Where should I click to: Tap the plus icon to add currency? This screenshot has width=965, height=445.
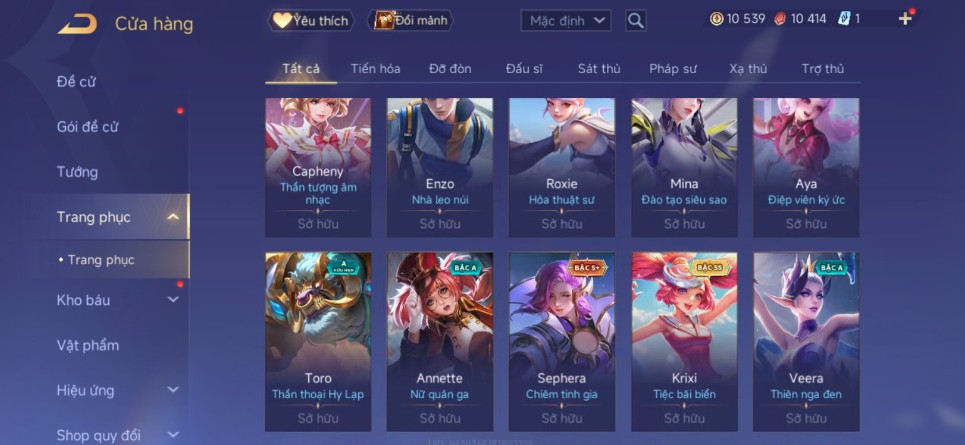tap(905, 19)
